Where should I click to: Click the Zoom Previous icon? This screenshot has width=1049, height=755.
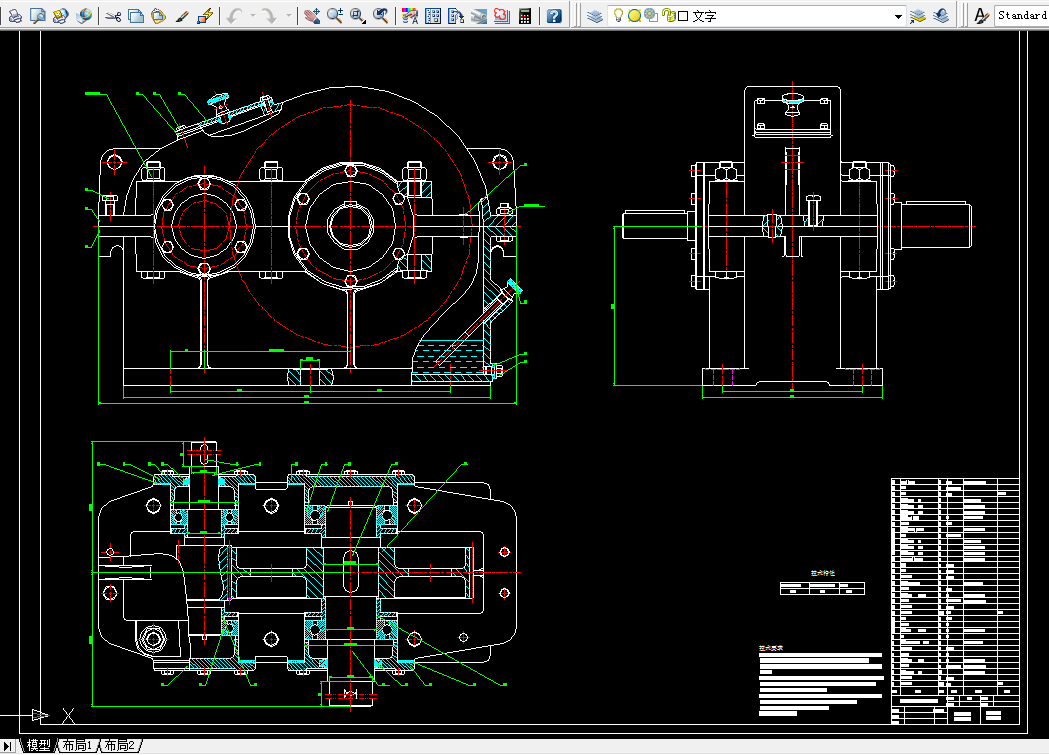pos(381,15)
